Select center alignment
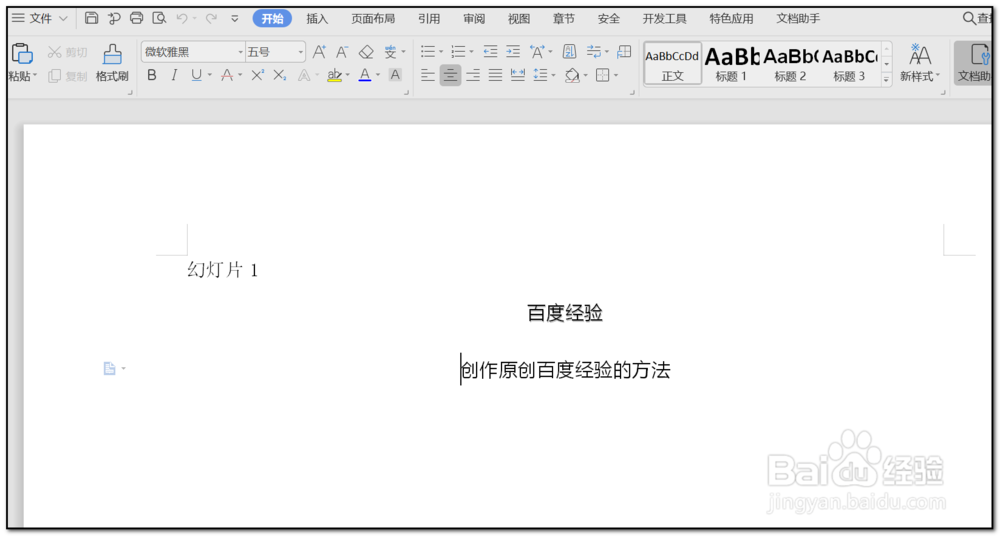 point(450,76)
